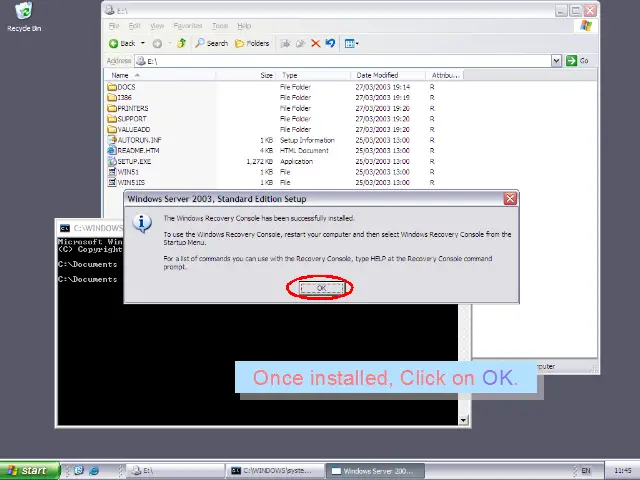Select the WIN51IS file
This screenshot has width=640, height=480.
(x=126, y=182)
